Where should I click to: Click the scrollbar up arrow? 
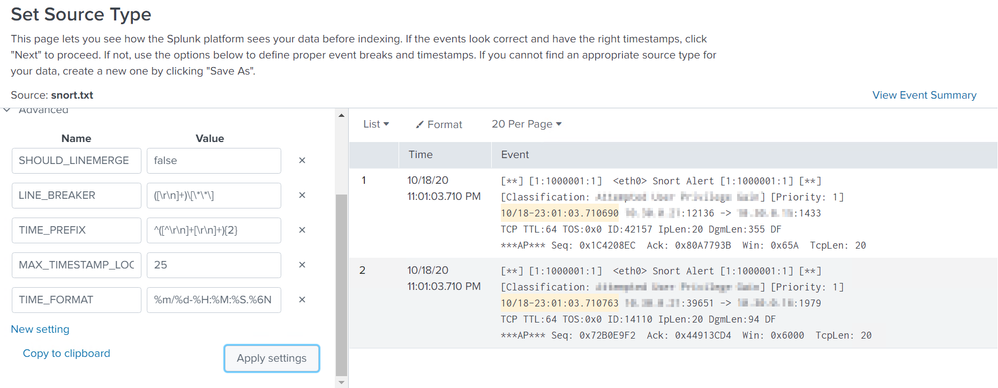[x=342, y=115]
